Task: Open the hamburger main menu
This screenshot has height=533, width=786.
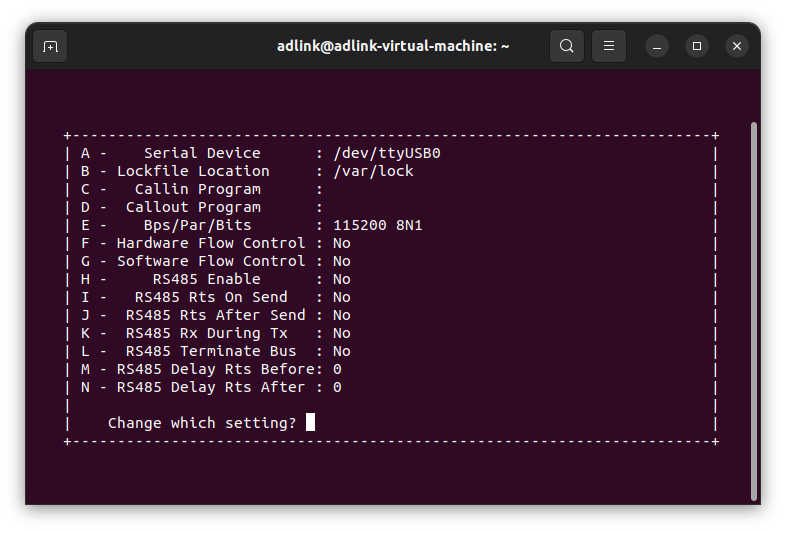Action: (x=609, y=46)
